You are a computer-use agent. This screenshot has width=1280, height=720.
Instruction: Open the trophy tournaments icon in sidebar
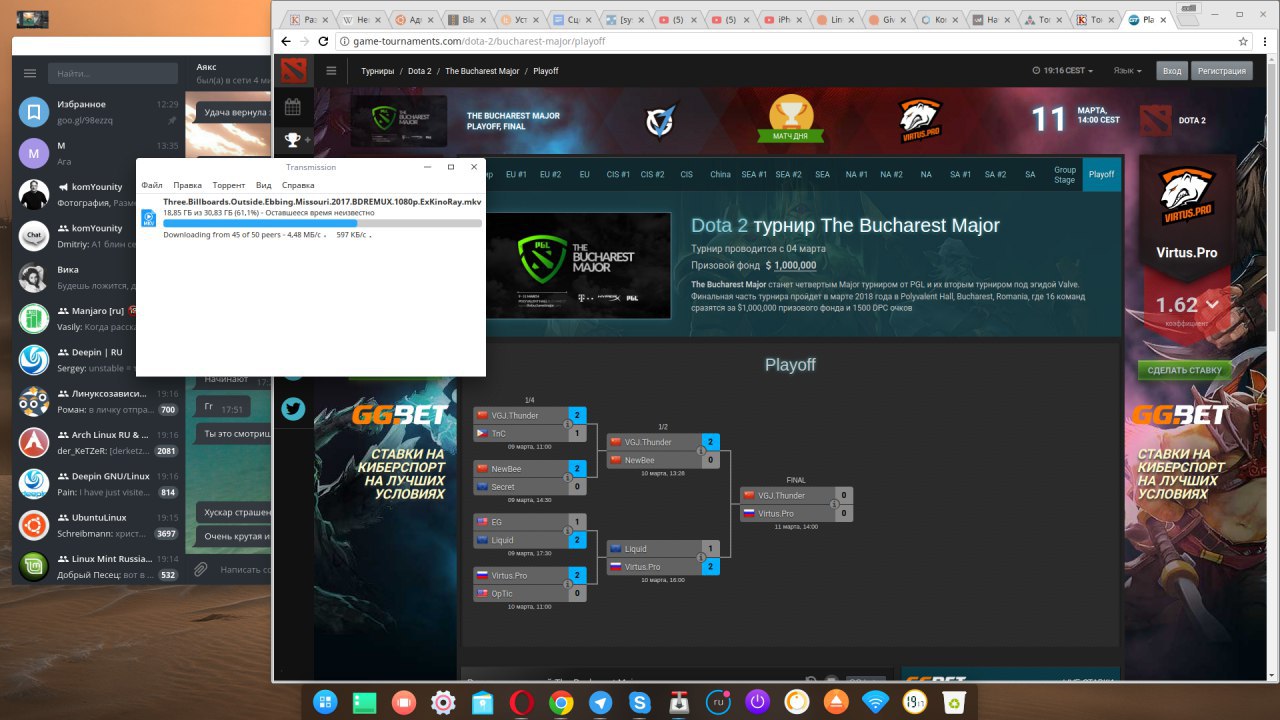[x=293, y=140]
